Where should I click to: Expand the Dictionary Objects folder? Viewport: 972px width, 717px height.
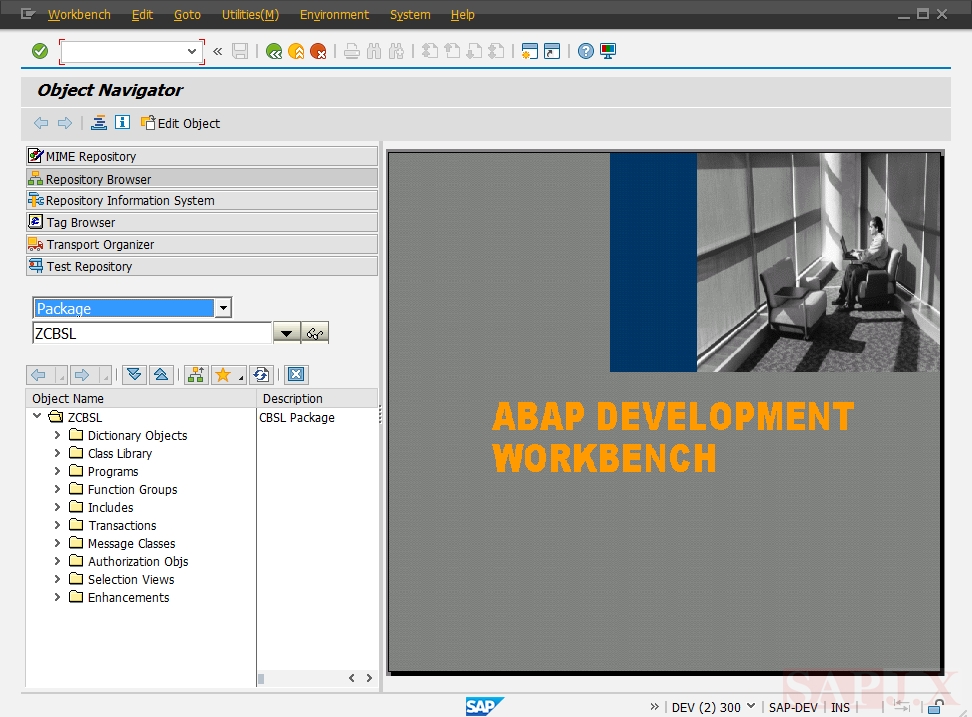click(x=58, y=435)
